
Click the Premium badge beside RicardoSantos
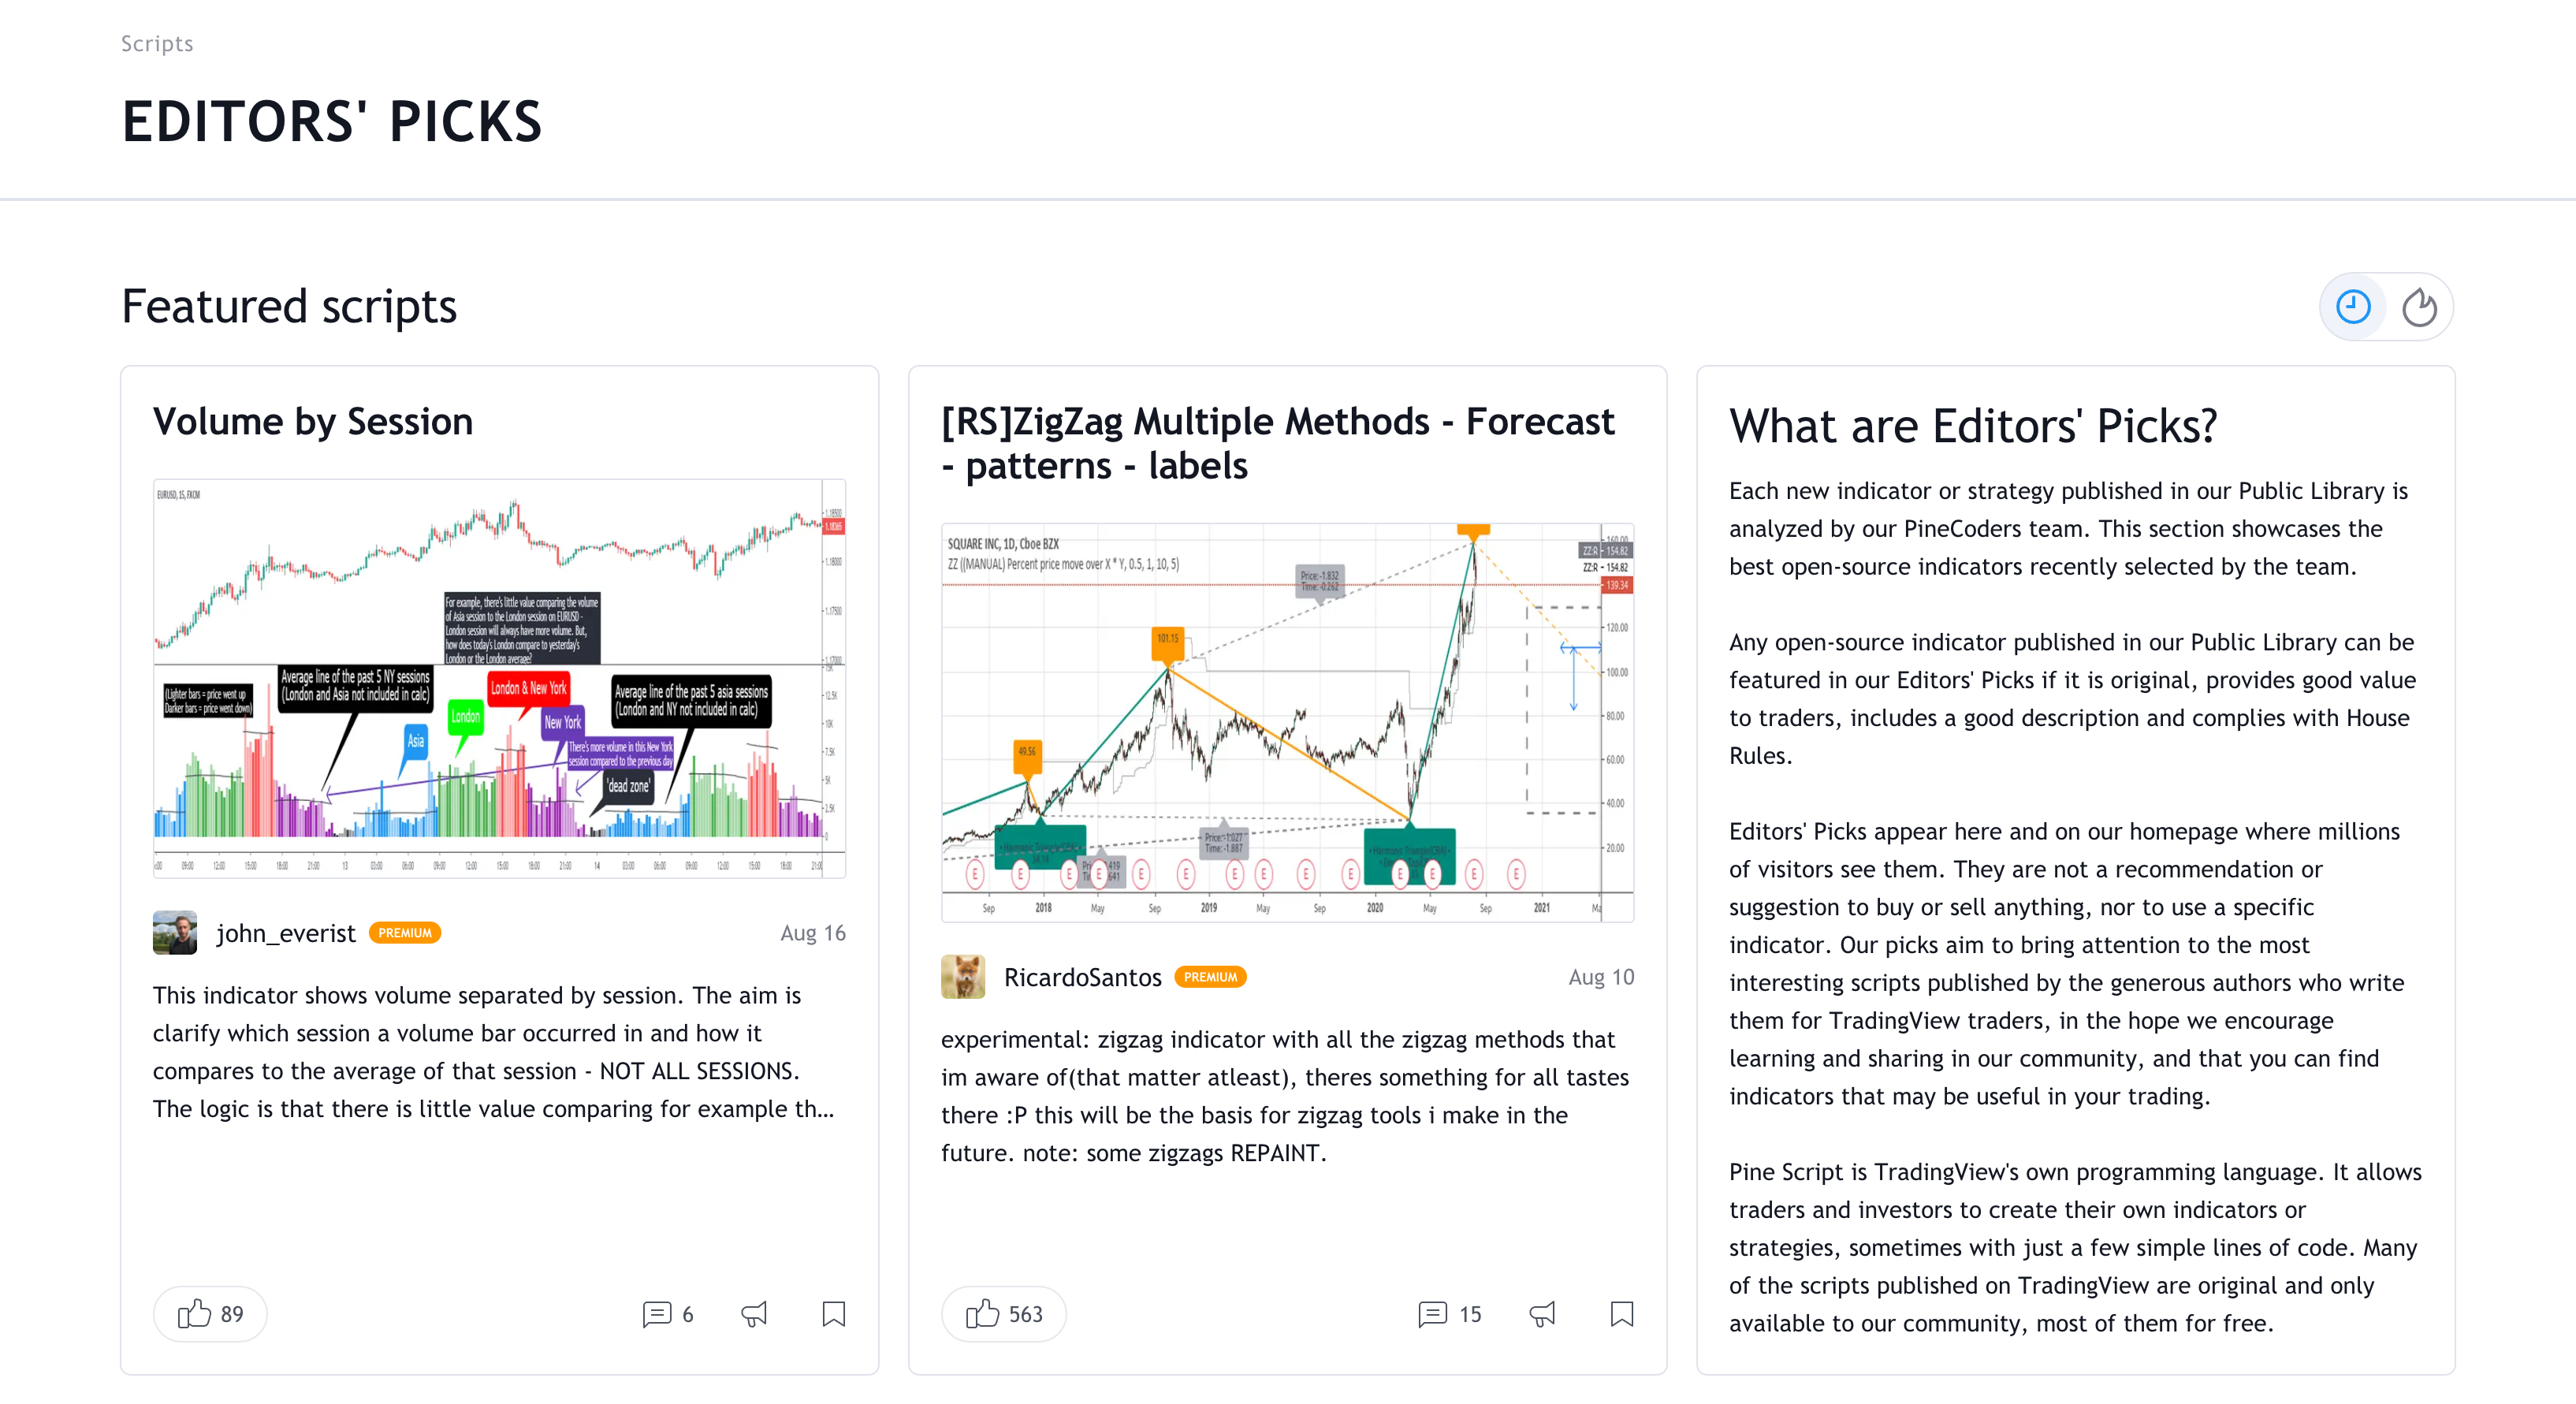(1210, 977)
